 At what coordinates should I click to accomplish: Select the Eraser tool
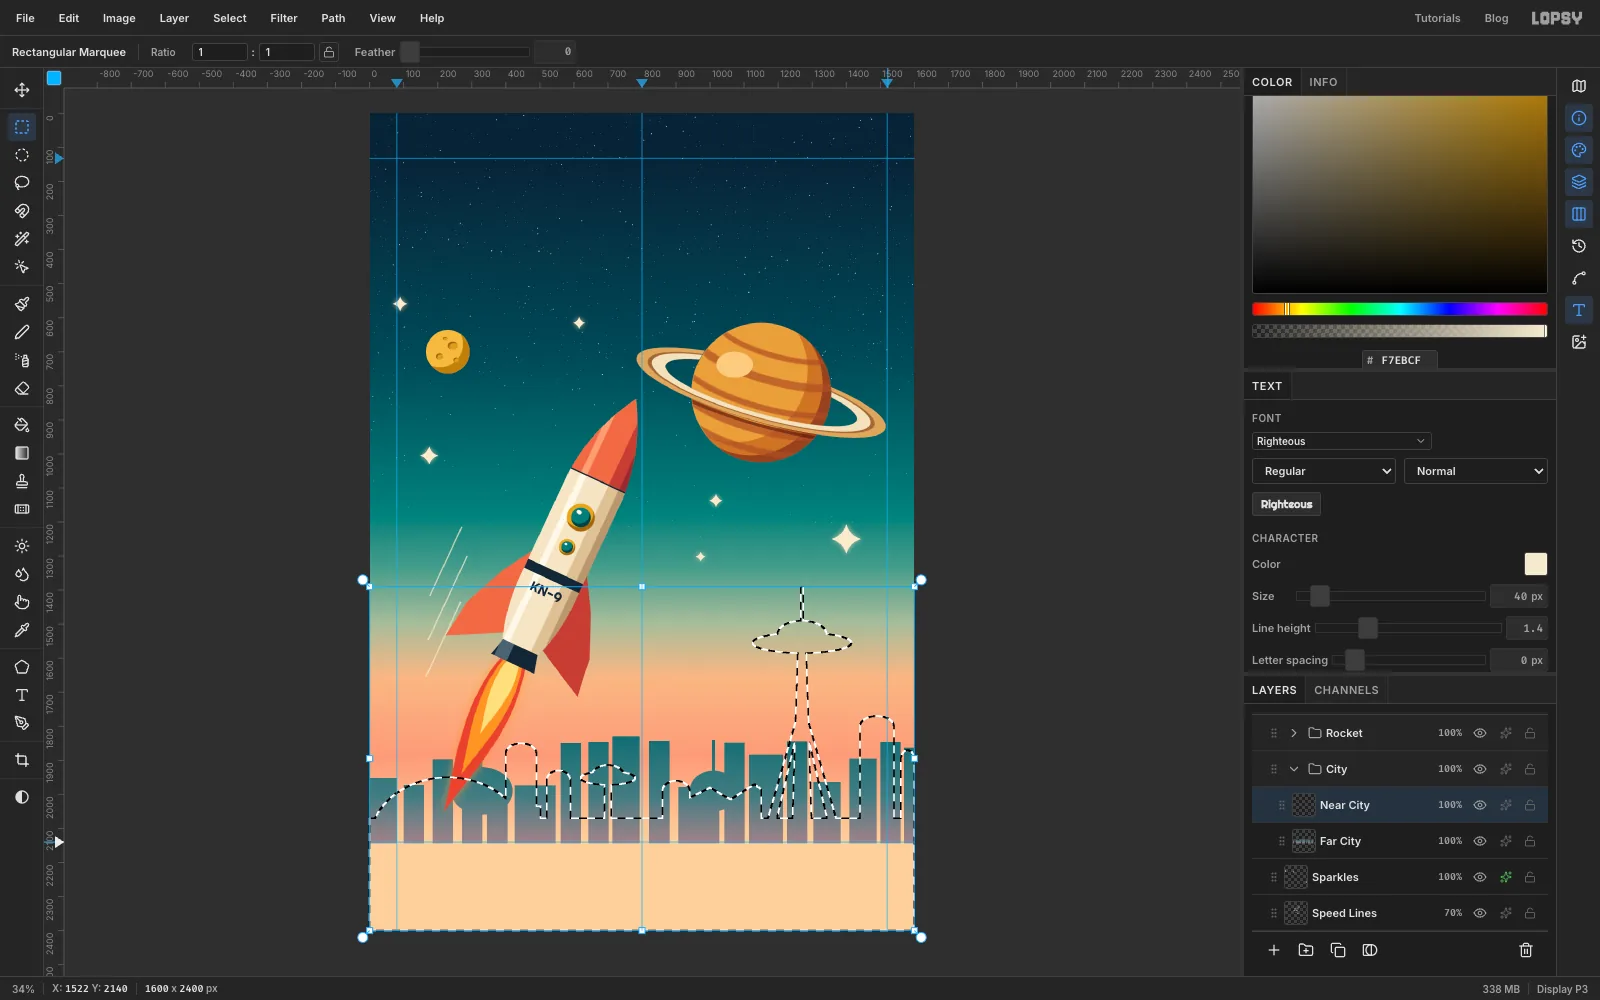(22, 388)
